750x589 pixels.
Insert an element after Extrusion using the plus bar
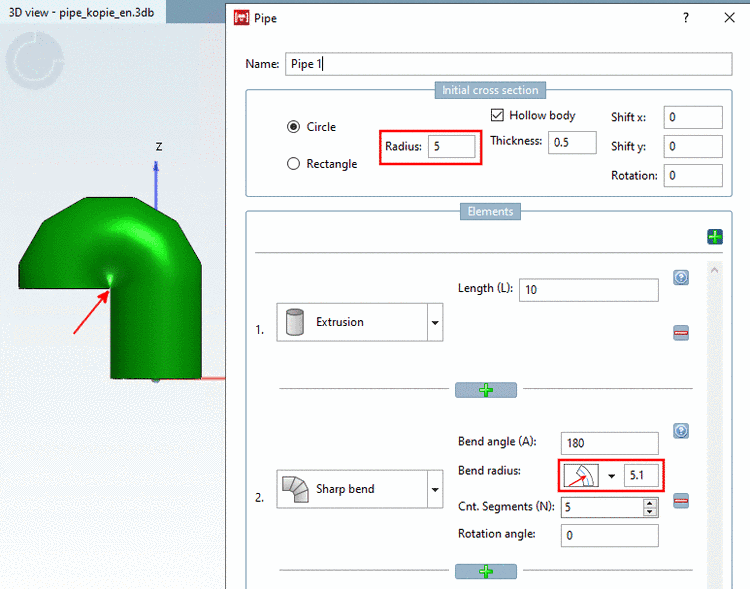485,390
